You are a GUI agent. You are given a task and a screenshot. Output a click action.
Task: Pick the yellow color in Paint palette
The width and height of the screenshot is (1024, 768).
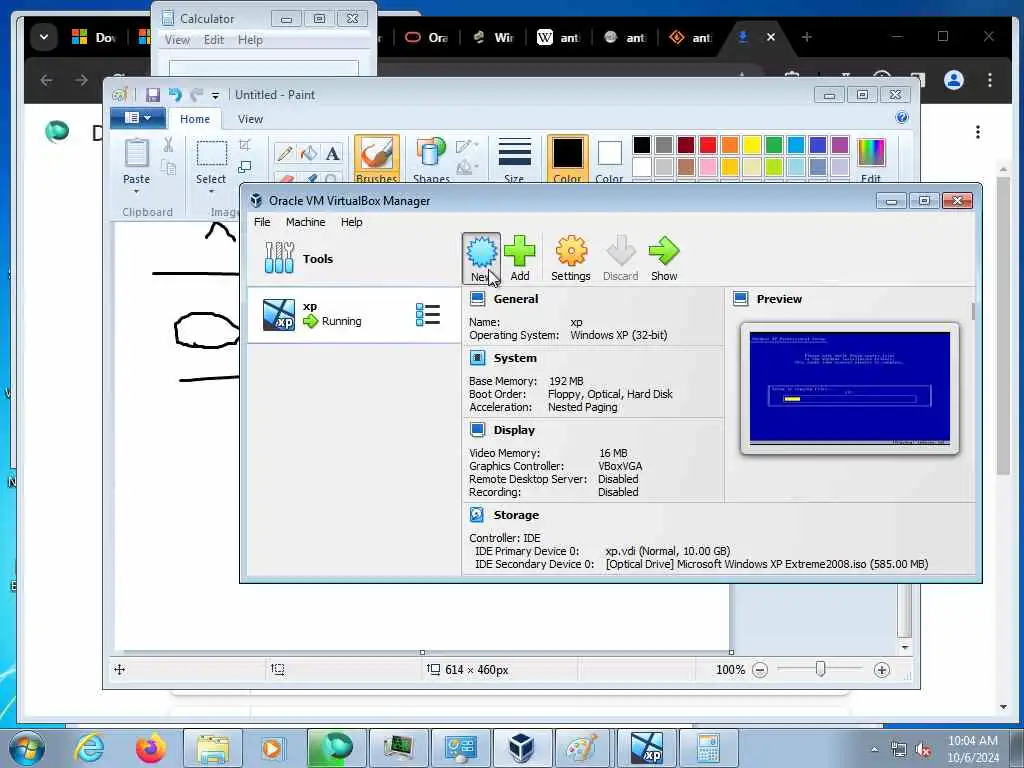[751, 145]
